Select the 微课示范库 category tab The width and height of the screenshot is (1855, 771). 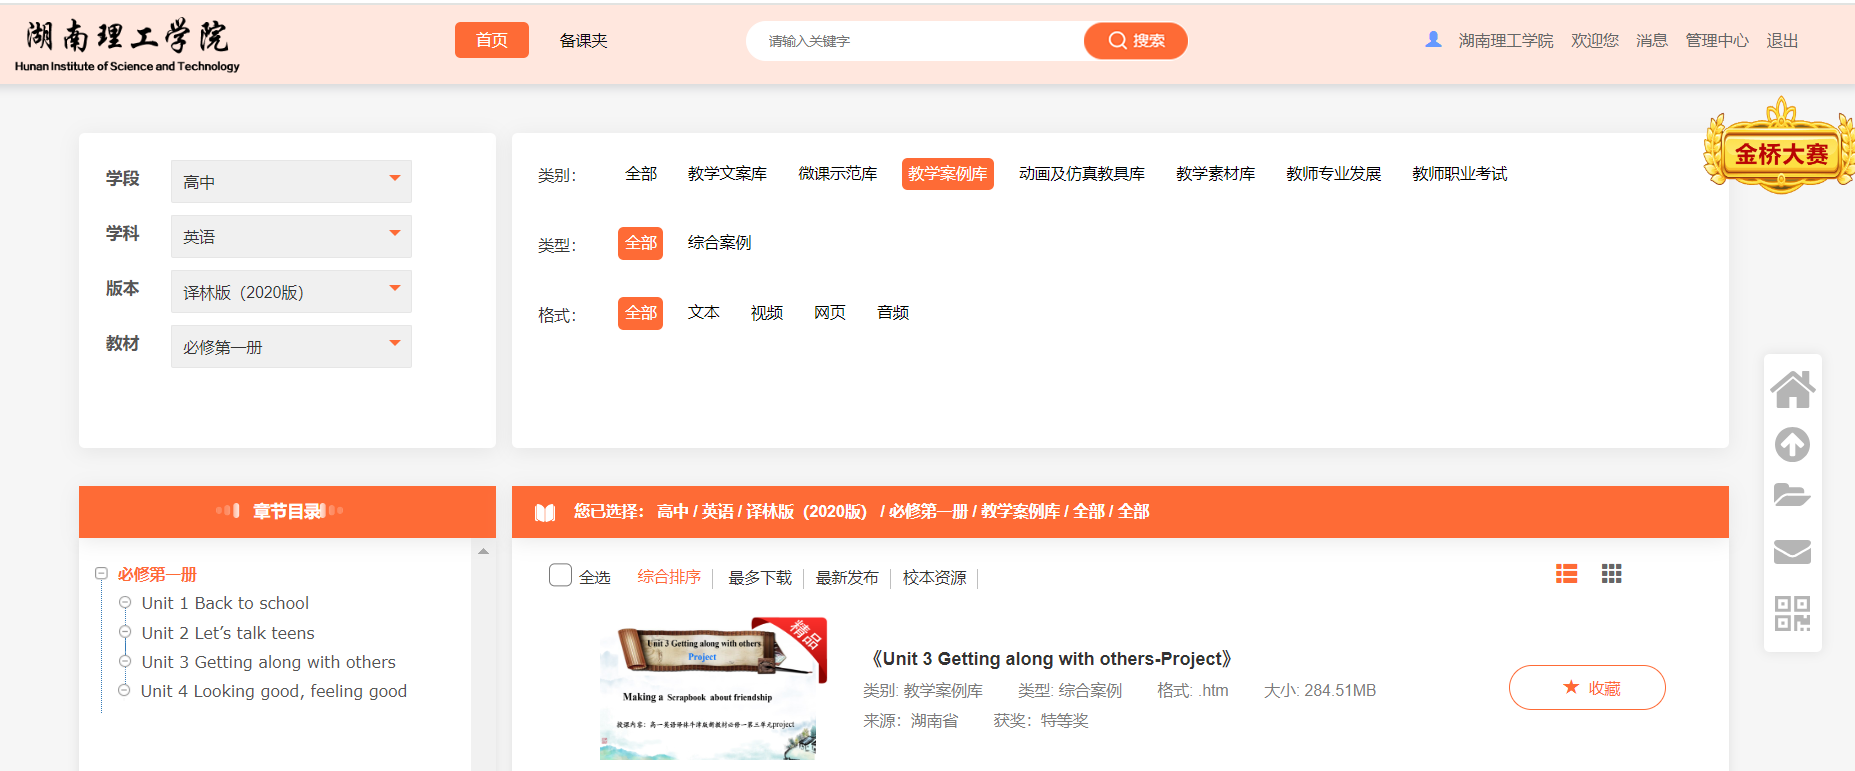click(x=837, y=174)
